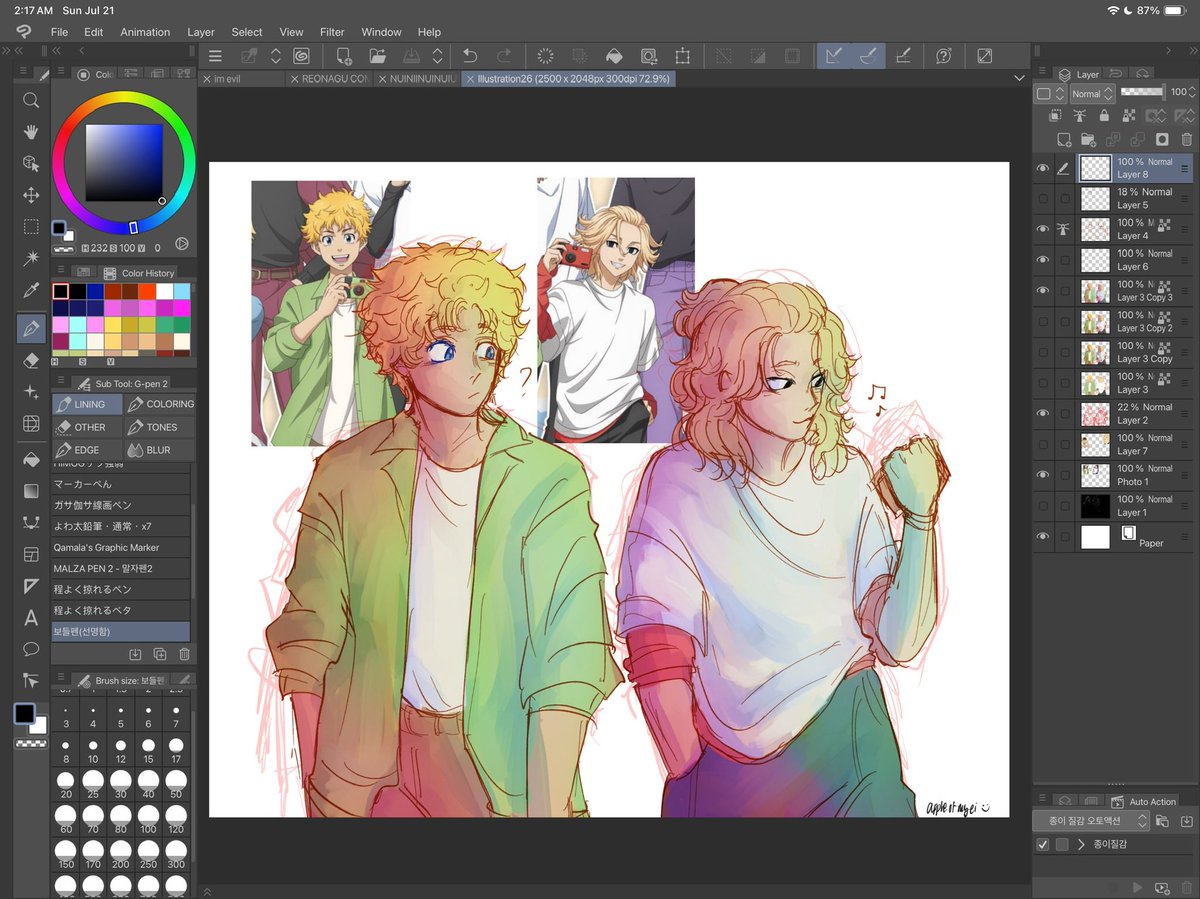Switch to the 'im evil' canvas tab
1200x899 pixels.
point(243,78)
